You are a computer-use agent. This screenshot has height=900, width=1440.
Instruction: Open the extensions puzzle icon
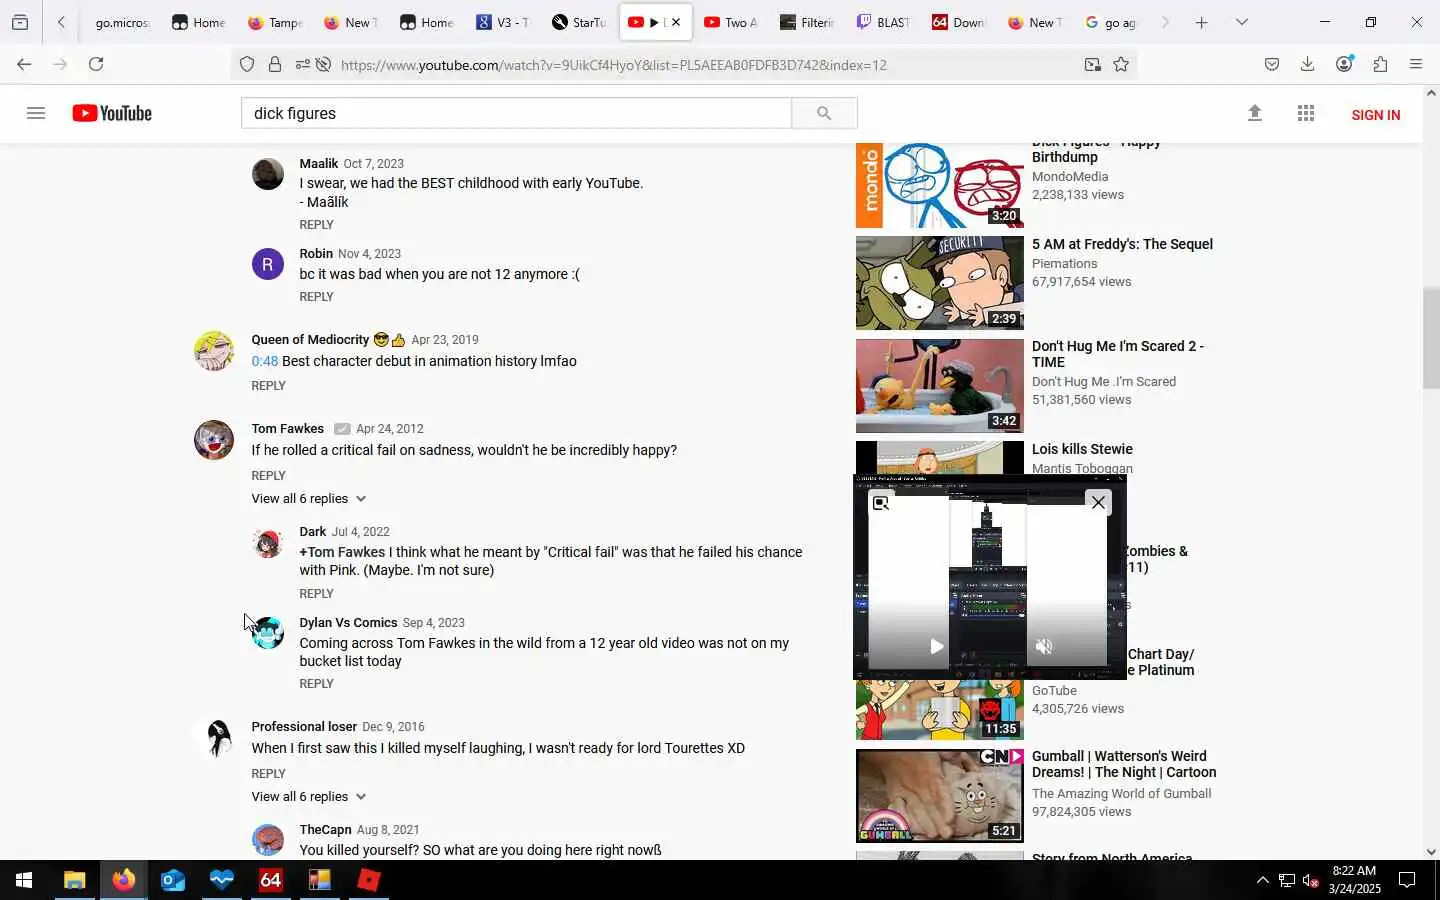(x=1381, y=64)
